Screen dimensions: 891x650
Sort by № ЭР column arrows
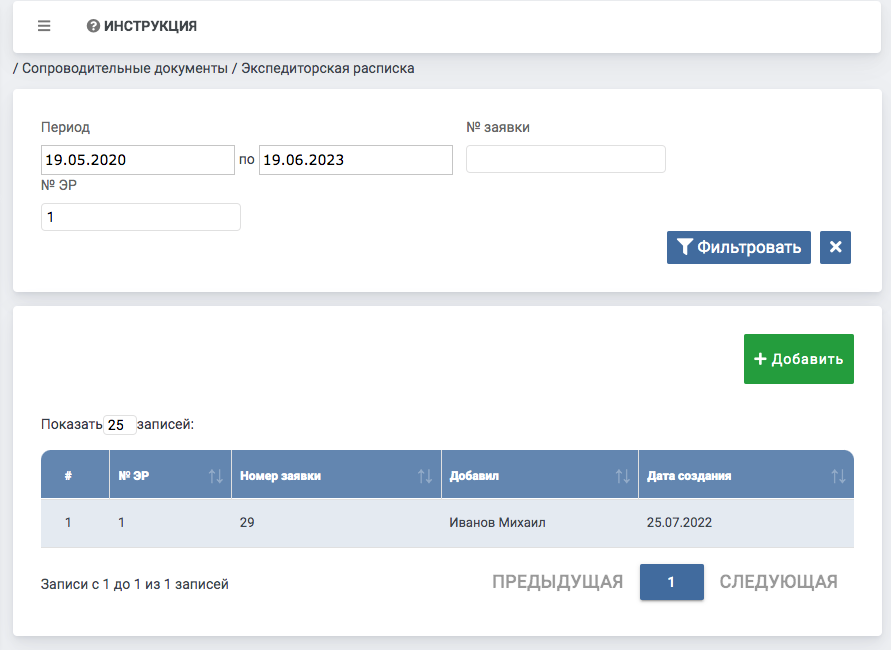coord(215,476)
